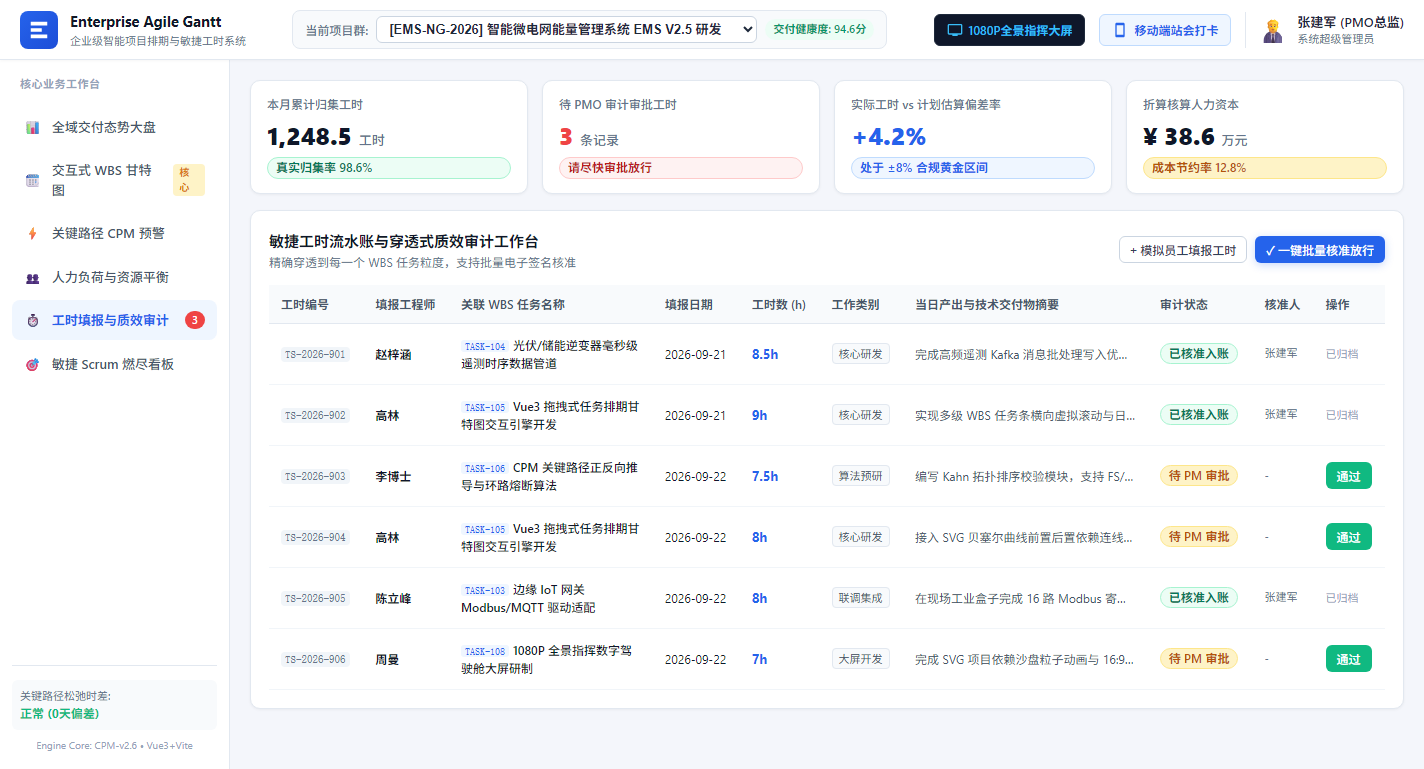Click 成本节约率 12.8% pill
1424x769 pixels.
[1265, 168]
